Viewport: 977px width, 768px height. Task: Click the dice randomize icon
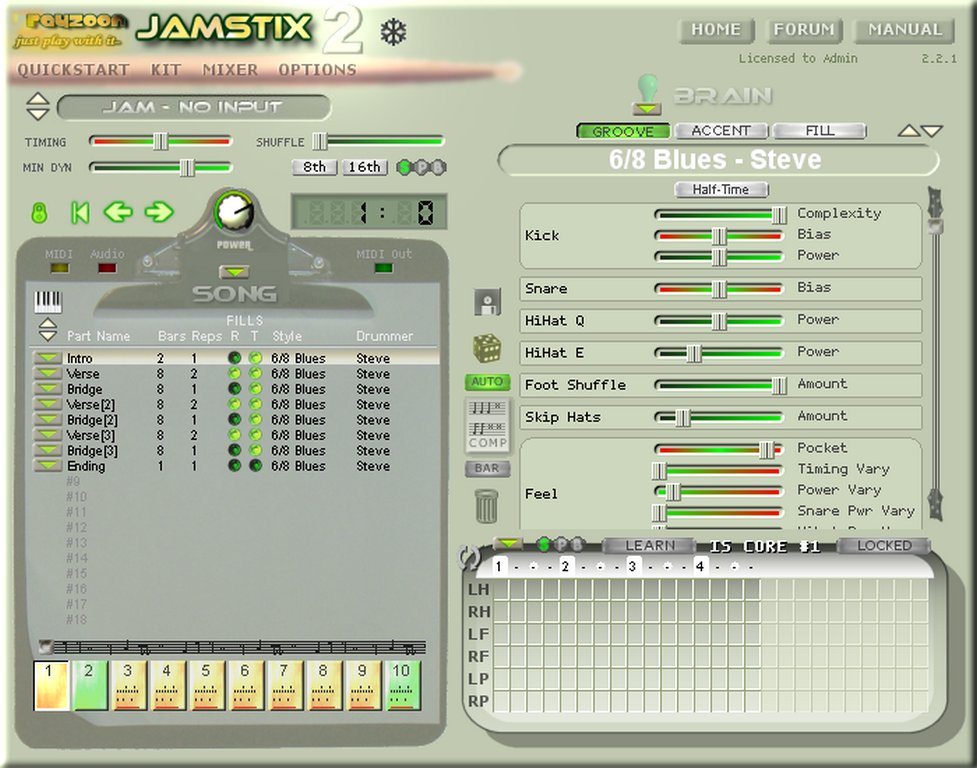pyautogui.click(x=487, y=348)
